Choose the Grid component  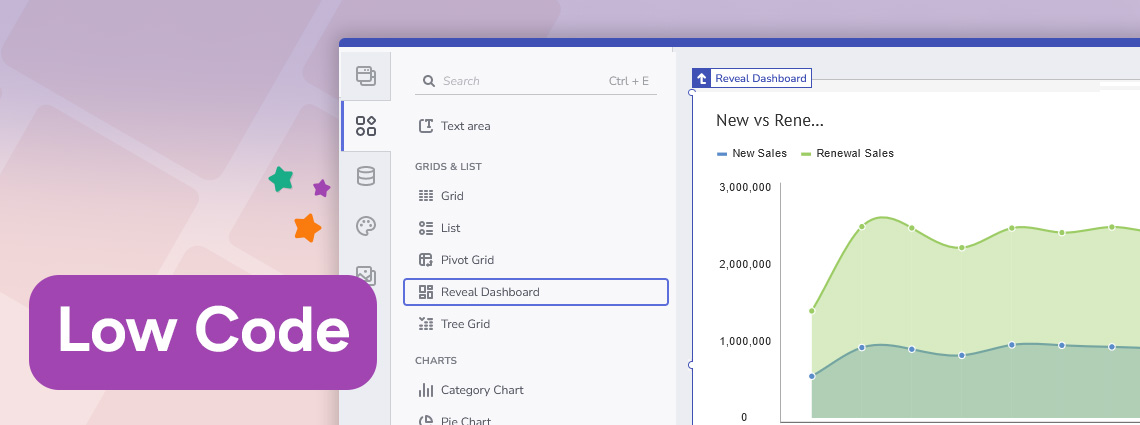pyautogui.click(x=452, y=196)
